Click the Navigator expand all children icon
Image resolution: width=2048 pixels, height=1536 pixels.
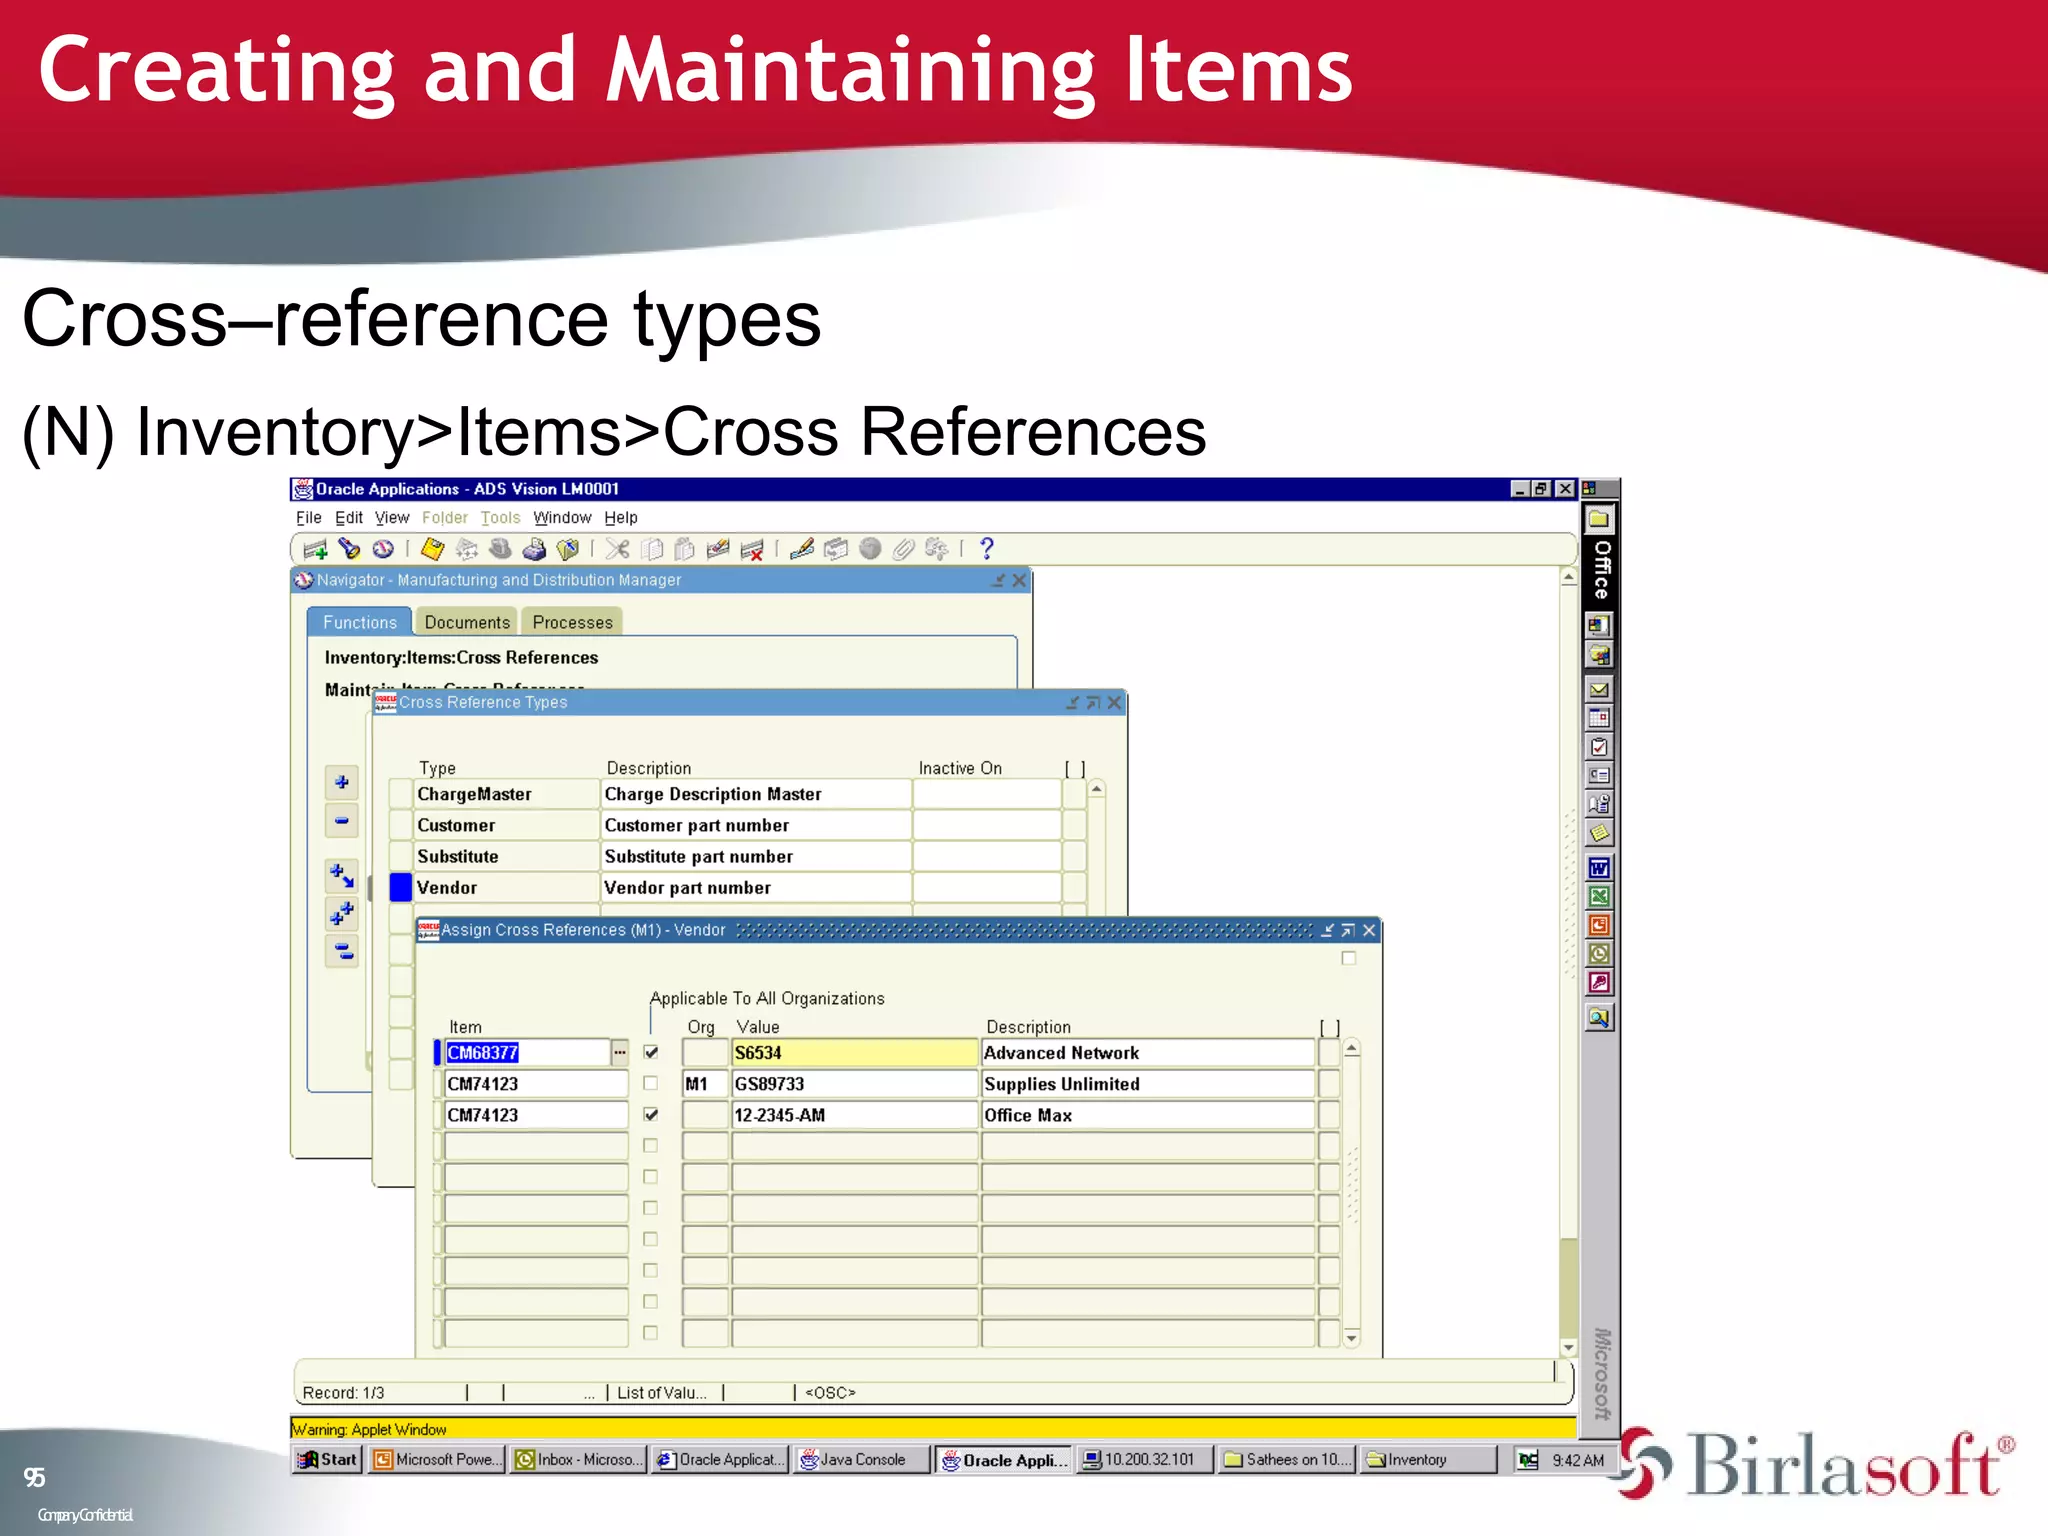pyautogui.click(x=342, y=876)
